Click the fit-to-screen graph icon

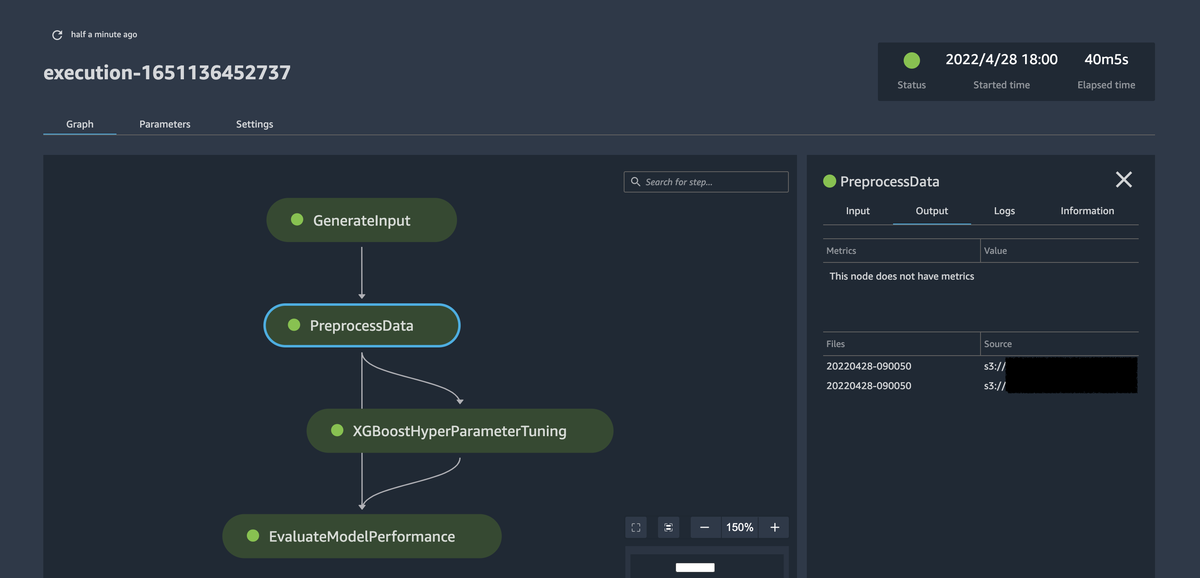(636, 527)
